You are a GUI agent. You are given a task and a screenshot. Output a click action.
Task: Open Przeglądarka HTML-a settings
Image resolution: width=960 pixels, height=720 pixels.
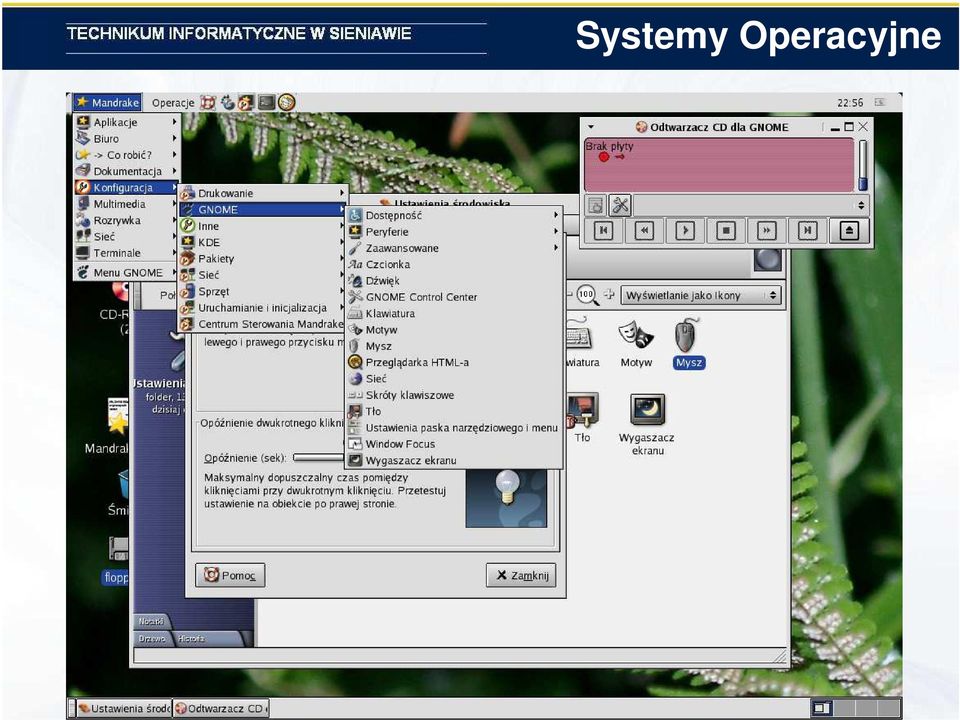click(x=454, y=362)
